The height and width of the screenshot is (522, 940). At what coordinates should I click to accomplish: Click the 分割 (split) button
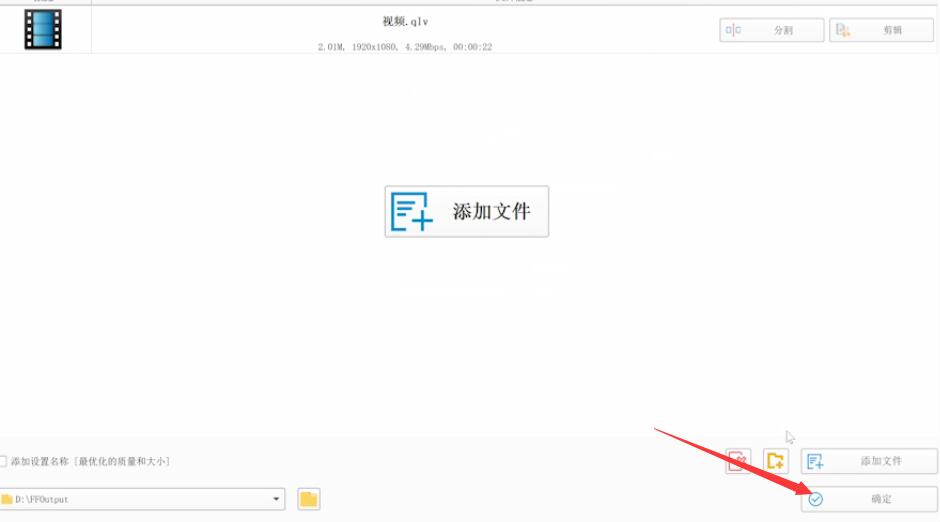pyautogui.click(x=772, y=30)
